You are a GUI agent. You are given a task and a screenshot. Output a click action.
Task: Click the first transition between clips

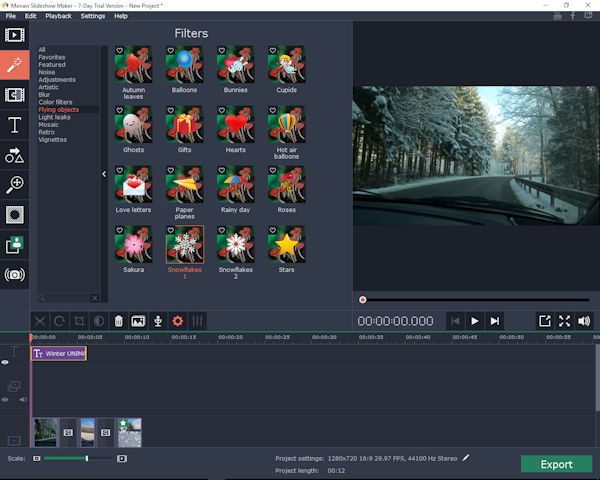68,432
